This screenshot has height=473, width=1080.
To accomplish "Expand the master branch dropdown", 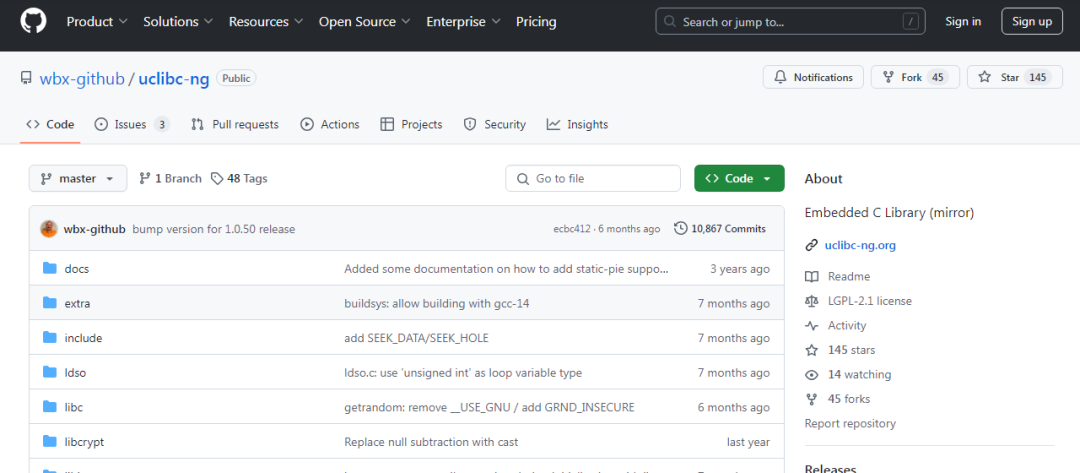I will [x=78, y=178].
